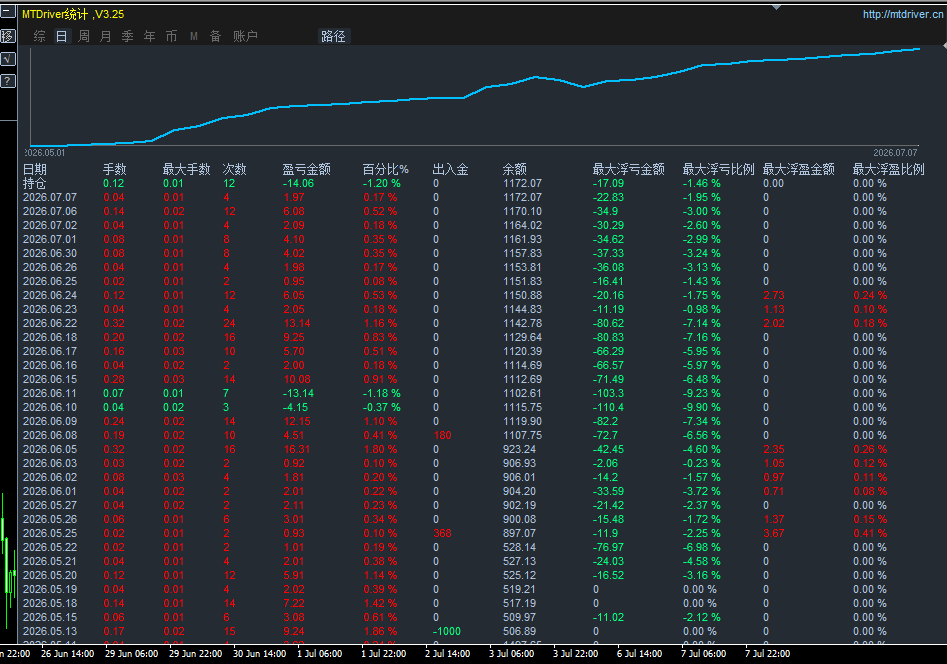Select the 2026.06.10 date row

click(50, 407)
